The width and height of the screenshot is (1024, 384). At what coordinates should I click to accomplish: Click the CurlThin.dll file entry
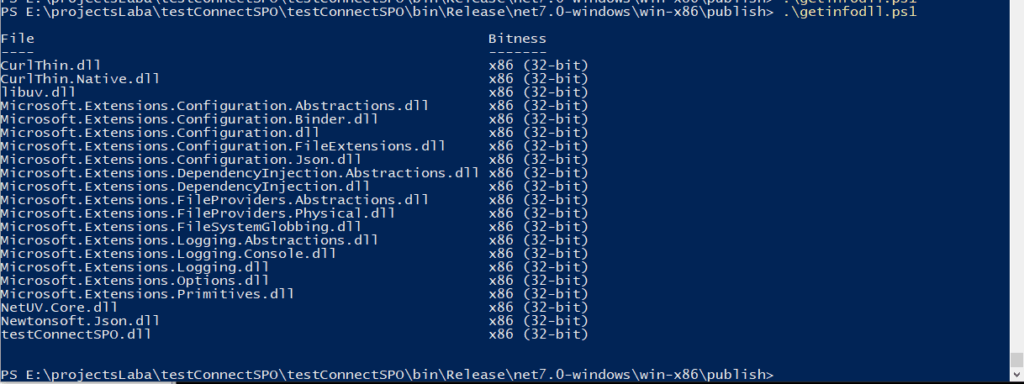click(x=51, y=65)
